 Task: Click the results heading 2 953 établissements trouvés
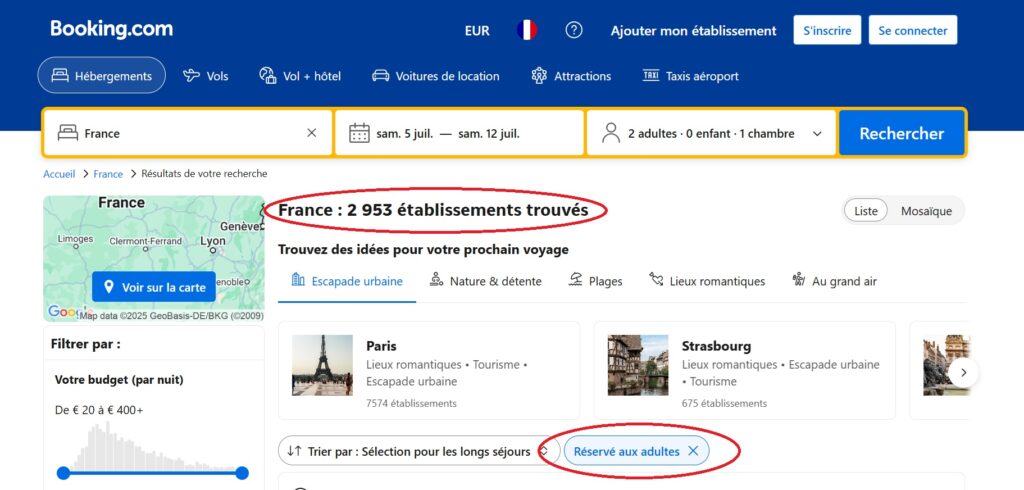click(x=434, y=210)
